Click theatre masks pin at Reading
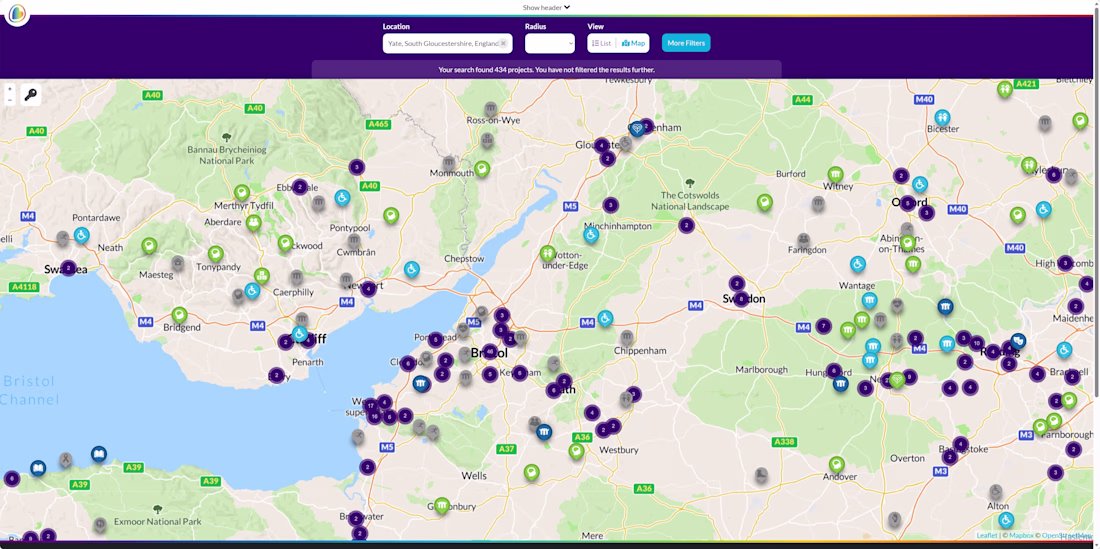 pos(1019,341)
